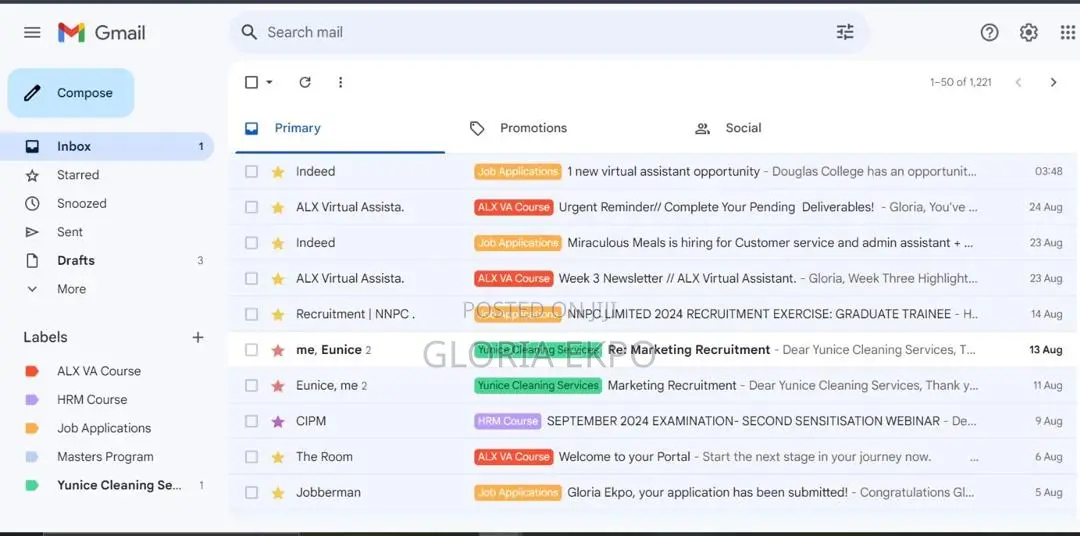
Task: Select the Indeed 03:48 email checkbox
Action: 251,172
